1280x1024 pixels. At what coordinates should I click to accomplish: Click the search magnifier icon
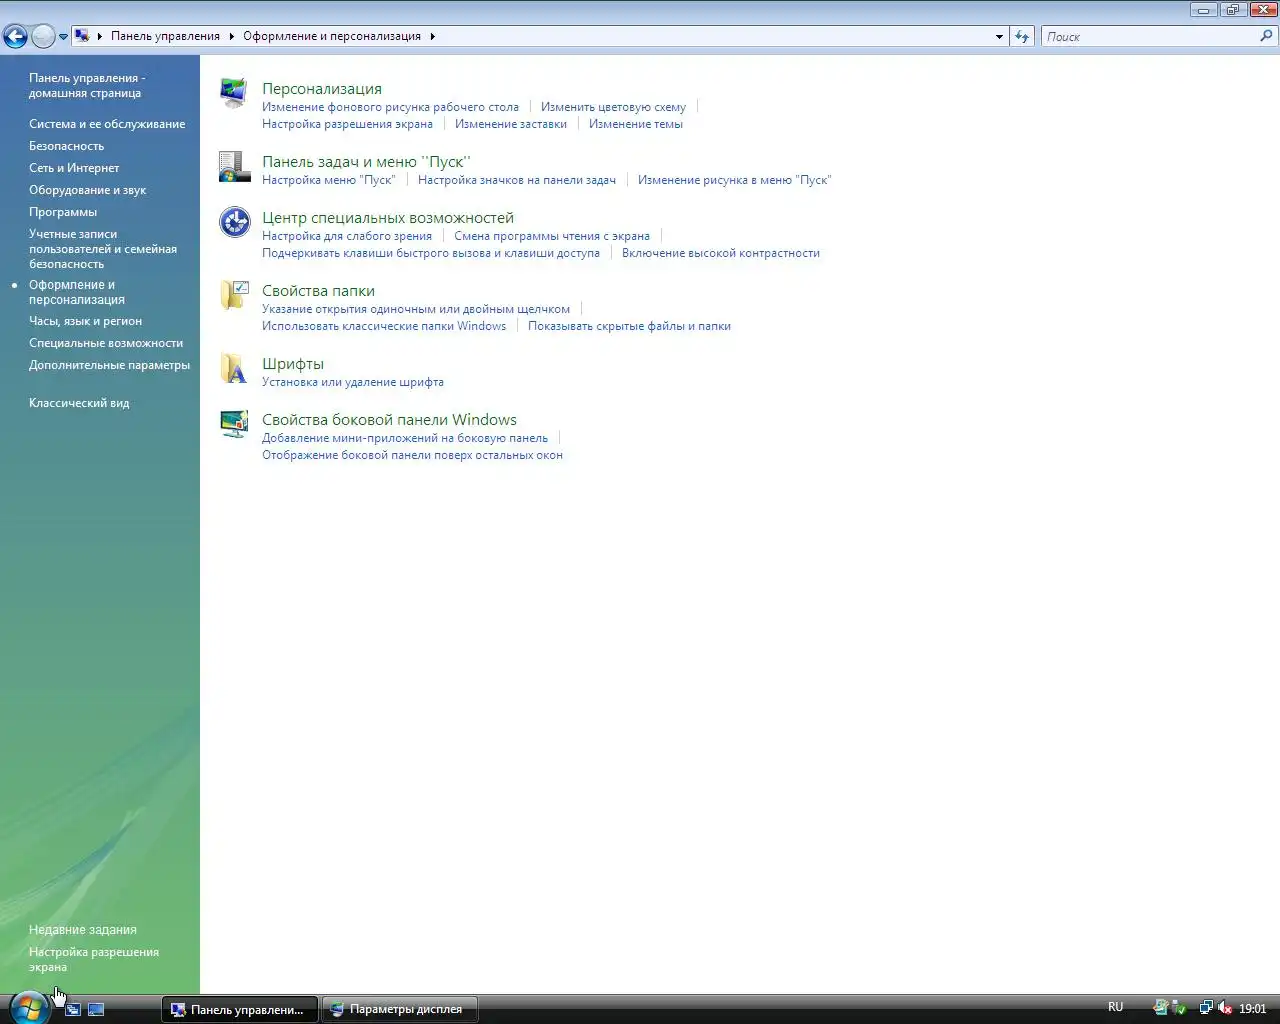[1267, 36]
